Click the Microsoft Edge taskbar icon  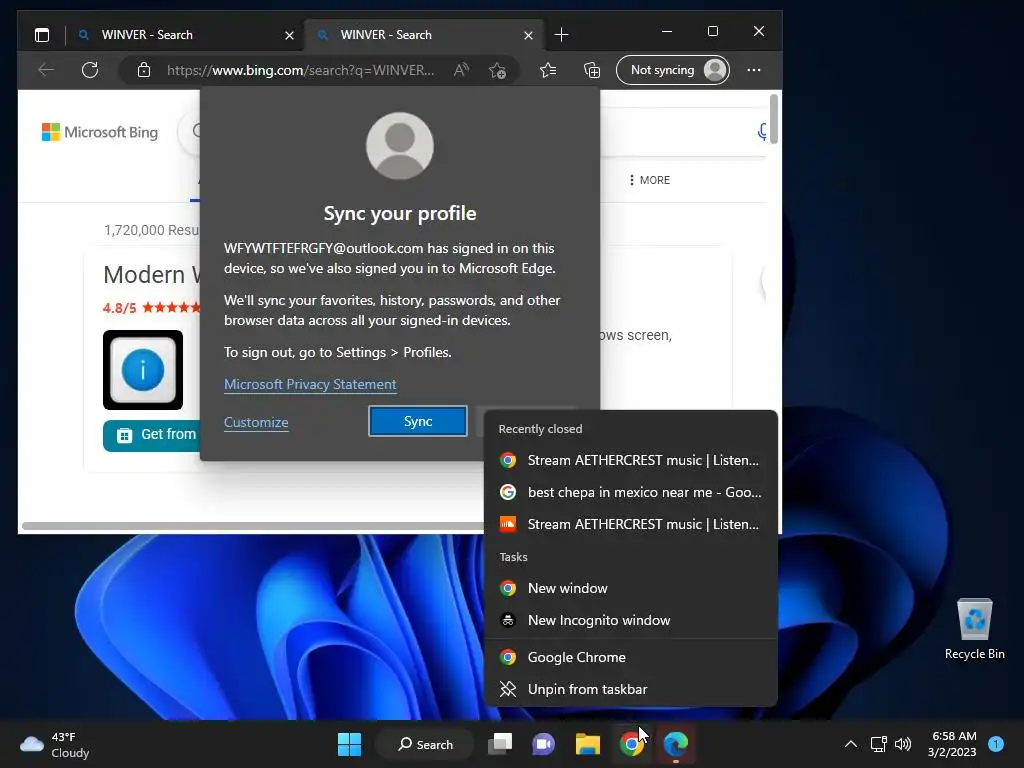click(676, 744)
